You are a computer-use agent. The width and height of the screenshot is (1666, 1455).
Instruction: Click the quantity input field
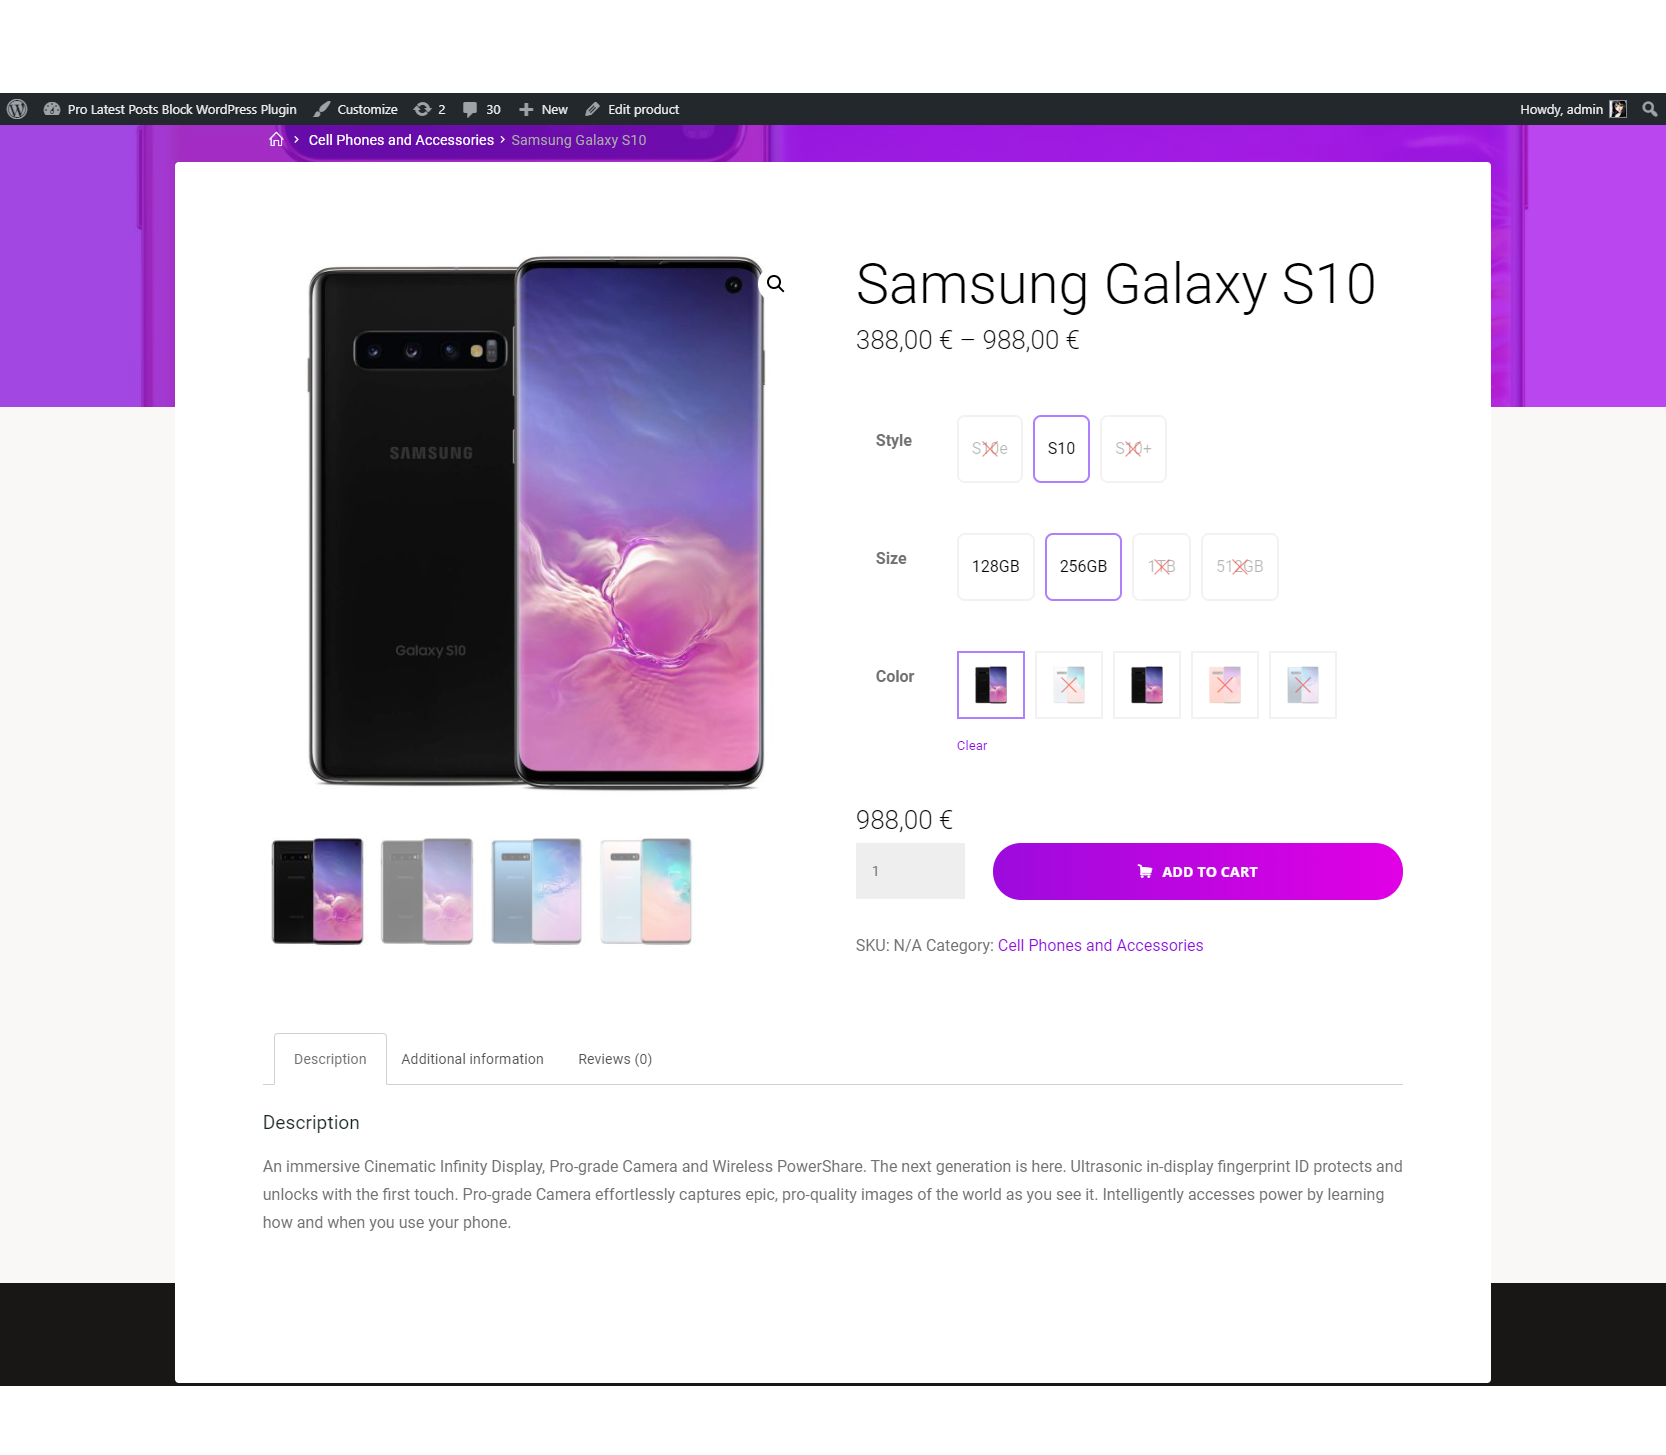click(x=910, y=871)
